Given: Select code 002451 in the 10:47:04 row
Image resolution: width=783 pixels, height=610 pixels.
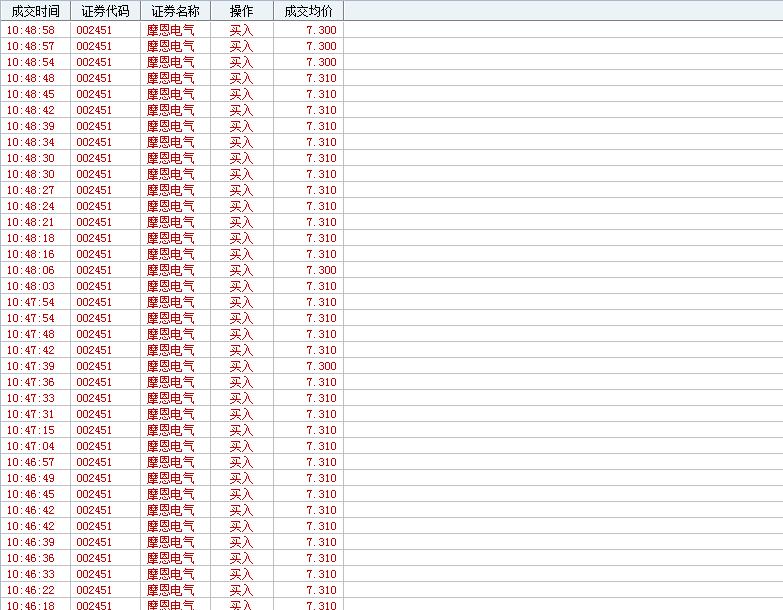Looking at the screenshot, I should [94, 446].
